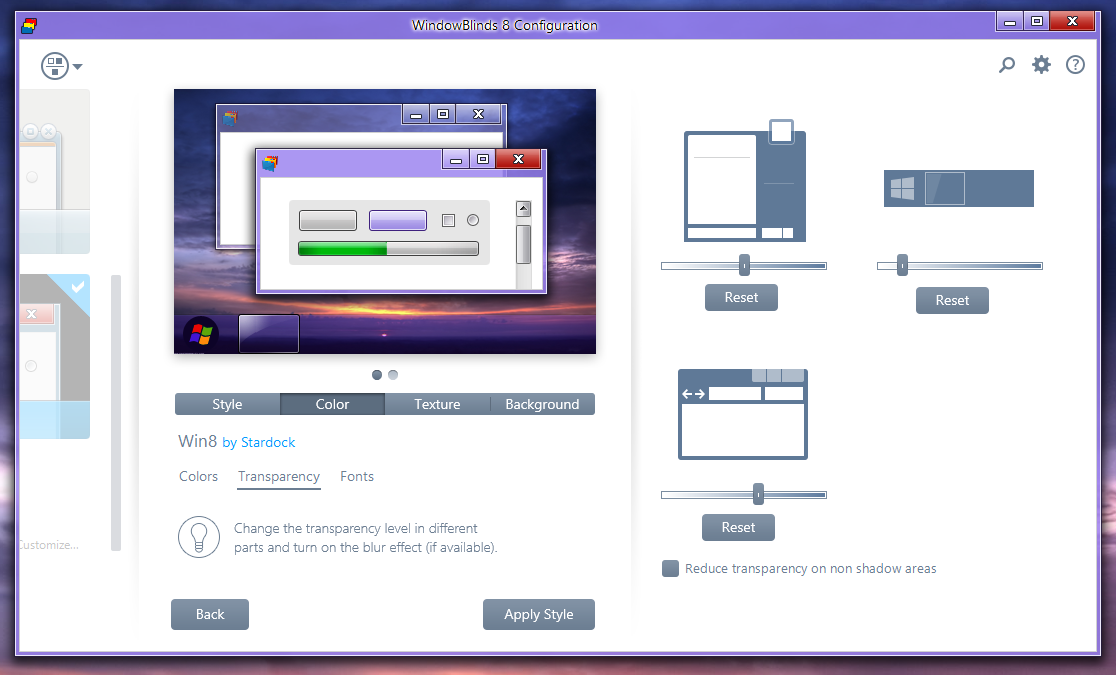1116x675 pixels.
Task: Open the settings gear icon
Action: [x=1041, y=65]
